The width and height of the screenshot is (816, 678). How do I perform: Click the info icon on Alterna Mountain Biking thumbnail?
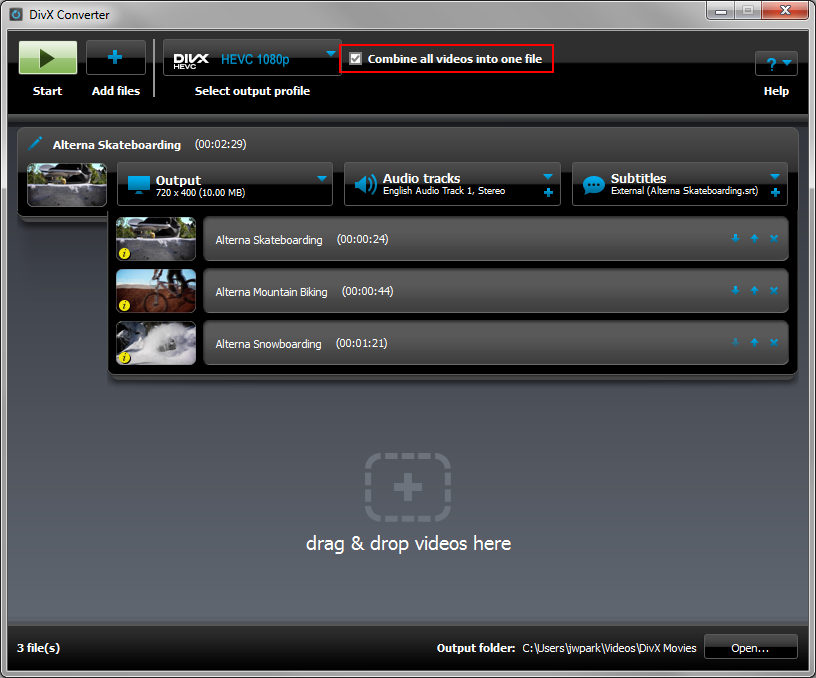click(x=125, y=306)
